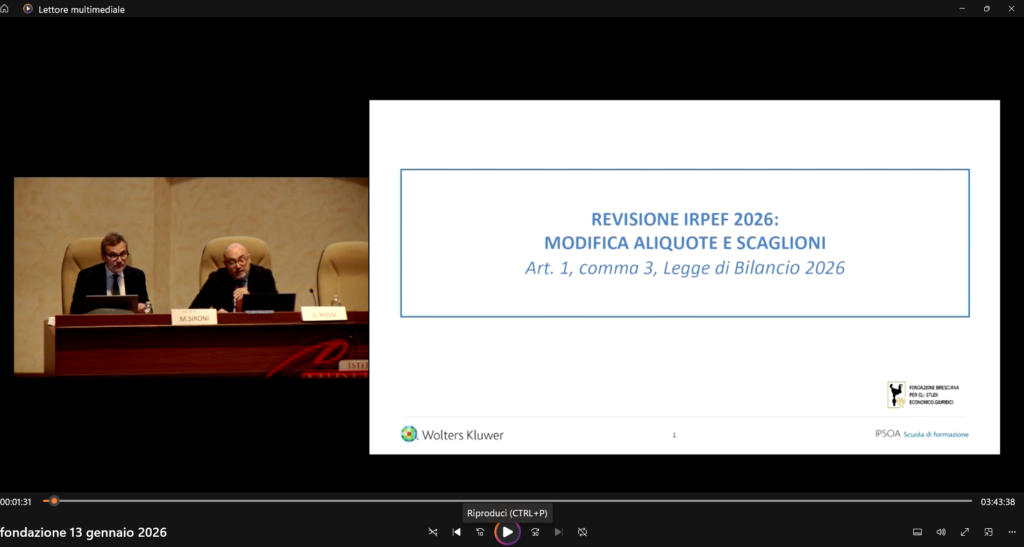This screenshot has height=547, width=1024.
Task: Click the elapsed time 00:01:31
Action: coord(16,502)
